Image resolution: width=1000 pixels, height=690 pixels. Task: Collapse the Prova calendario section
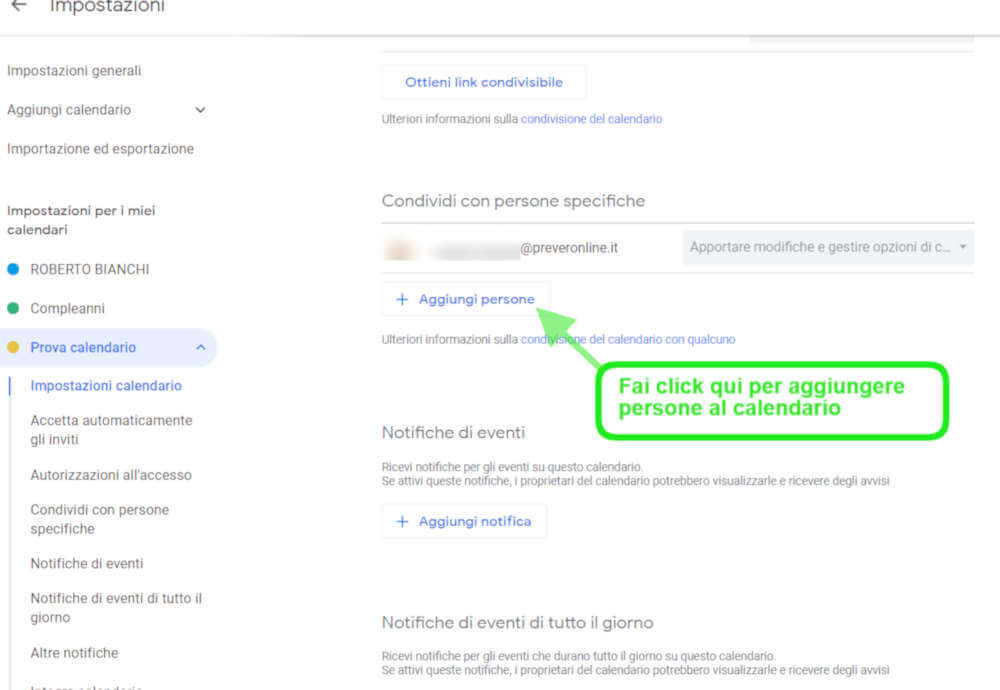[200, 347]
